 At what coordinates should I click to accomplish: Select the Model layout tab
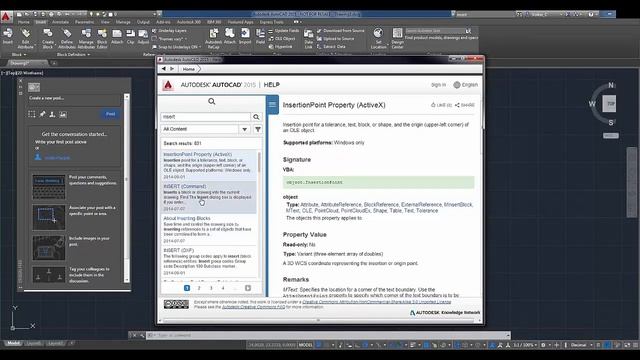13,344
